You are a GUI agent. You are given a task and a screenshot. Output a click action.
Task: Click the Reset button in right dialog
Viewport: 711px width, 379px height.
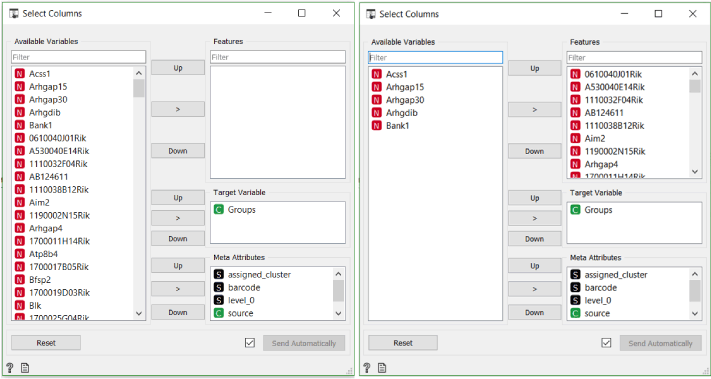pos(403,343)
